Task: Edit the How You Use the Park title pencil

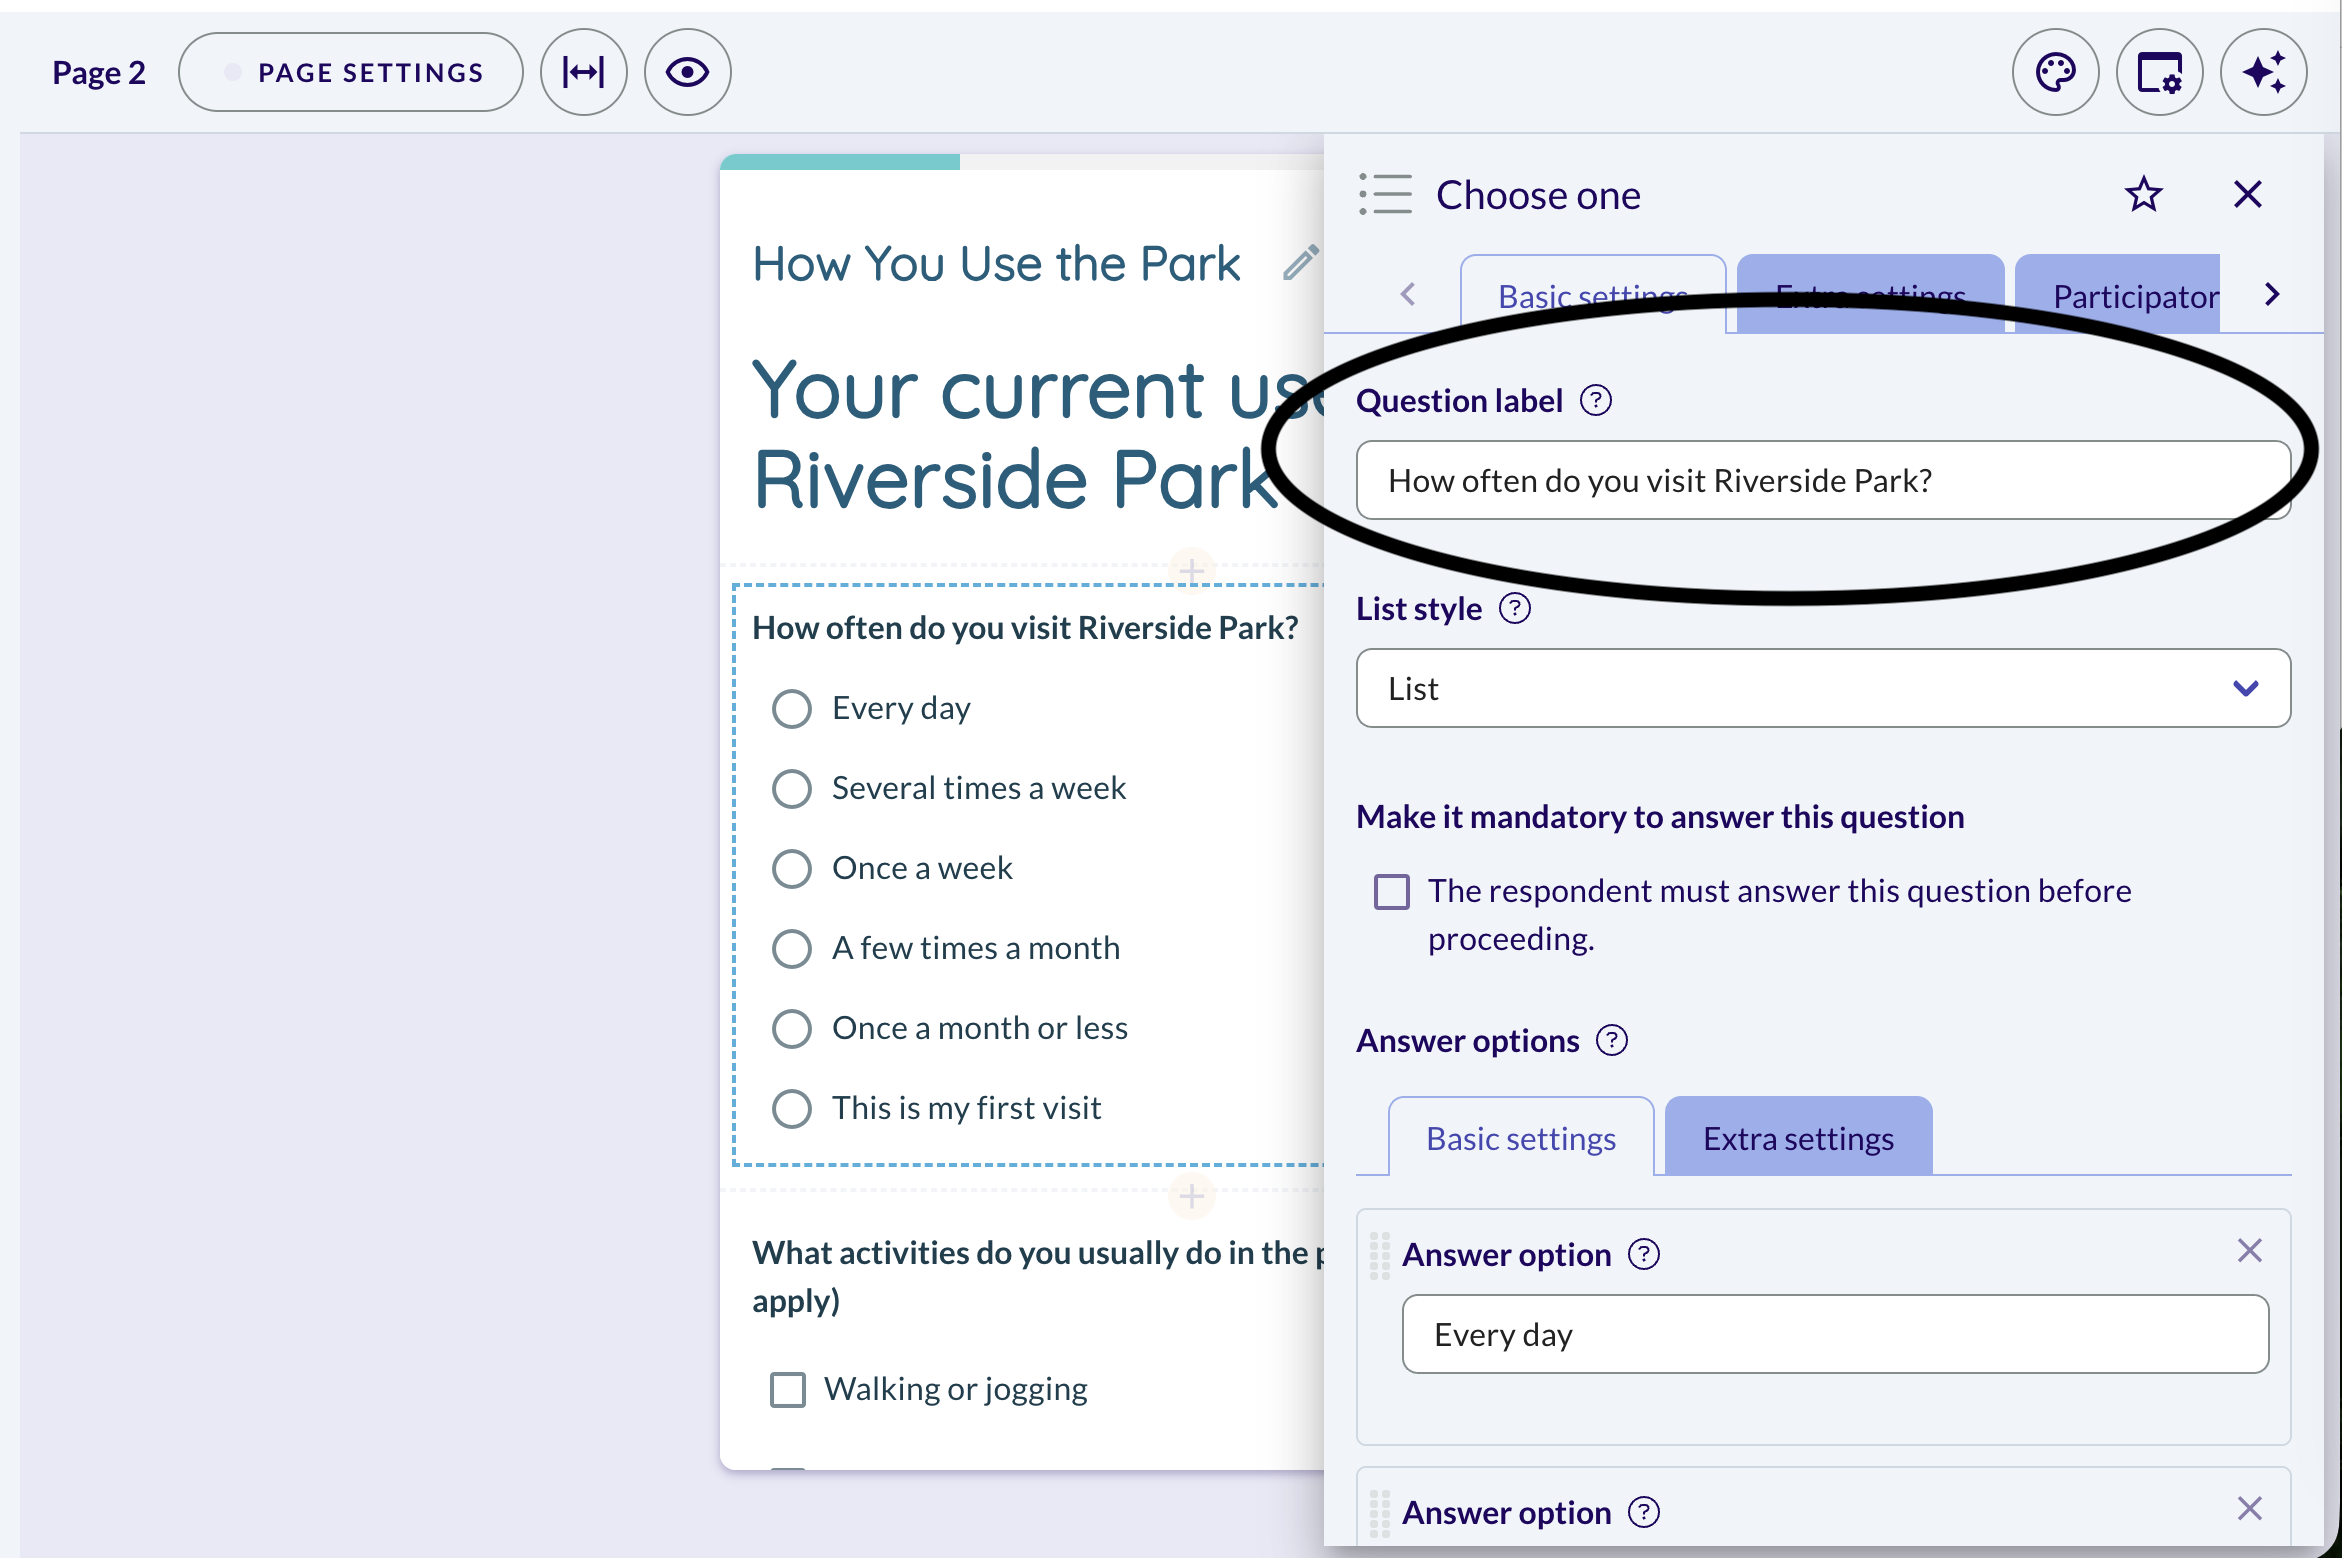Action: [x=1301, y=263]
